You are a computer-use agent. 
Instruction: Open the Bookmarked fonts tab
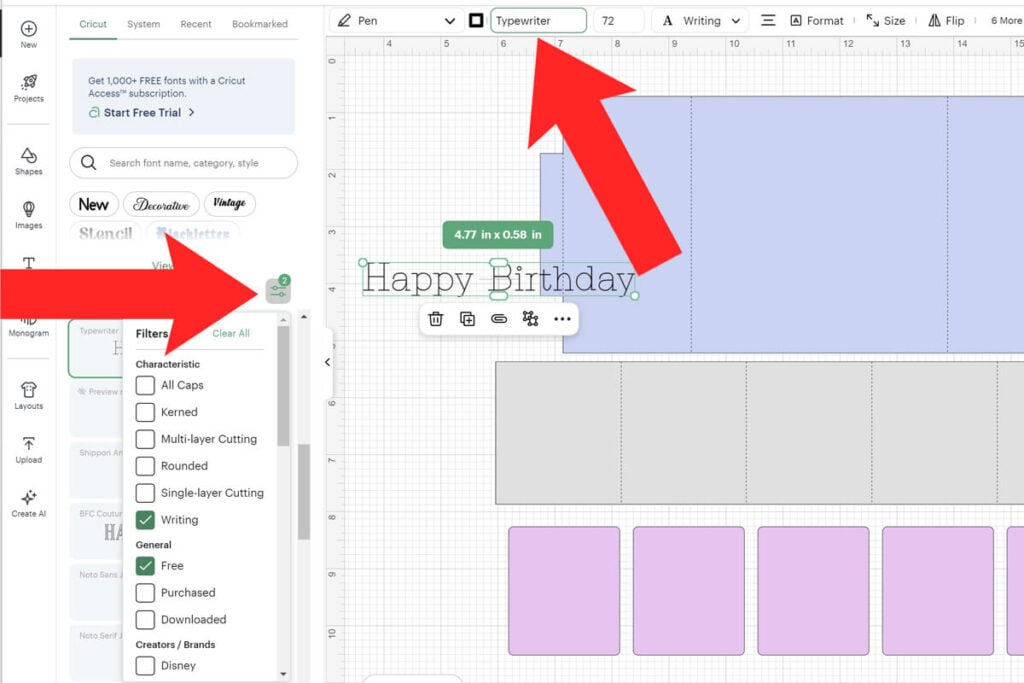[x=259, y=24]
